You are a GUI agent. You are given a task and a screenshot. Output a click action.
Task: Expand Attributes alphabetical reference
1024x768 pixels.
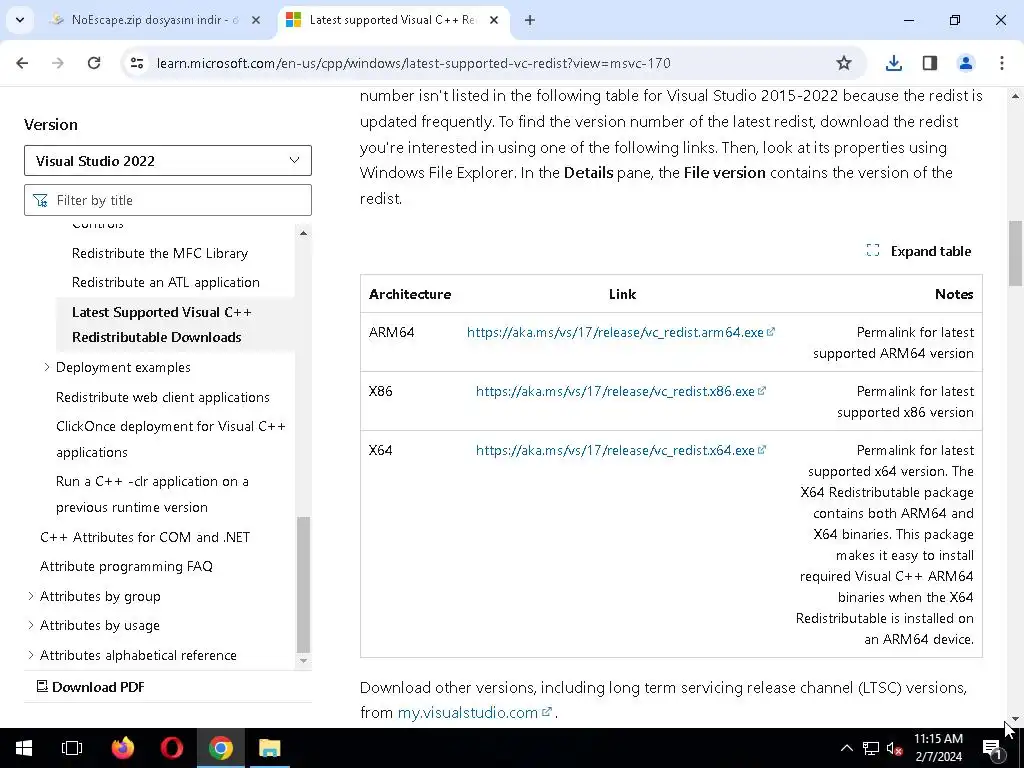coord(31,655)
